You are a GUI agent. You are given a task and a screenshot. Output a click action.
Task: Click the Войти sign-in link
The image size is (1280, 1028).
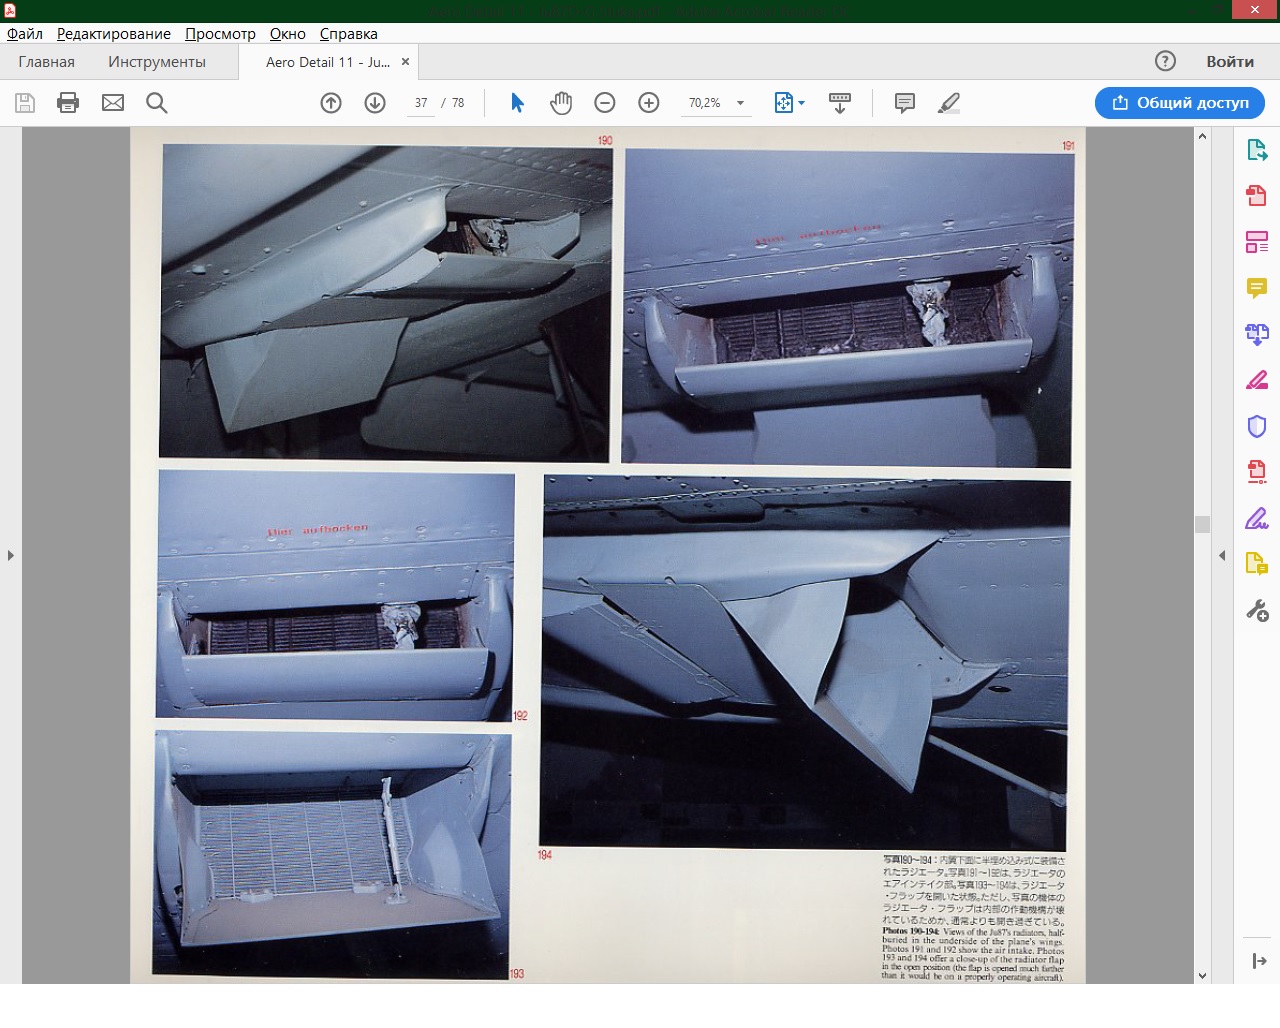pos(1230,62)
